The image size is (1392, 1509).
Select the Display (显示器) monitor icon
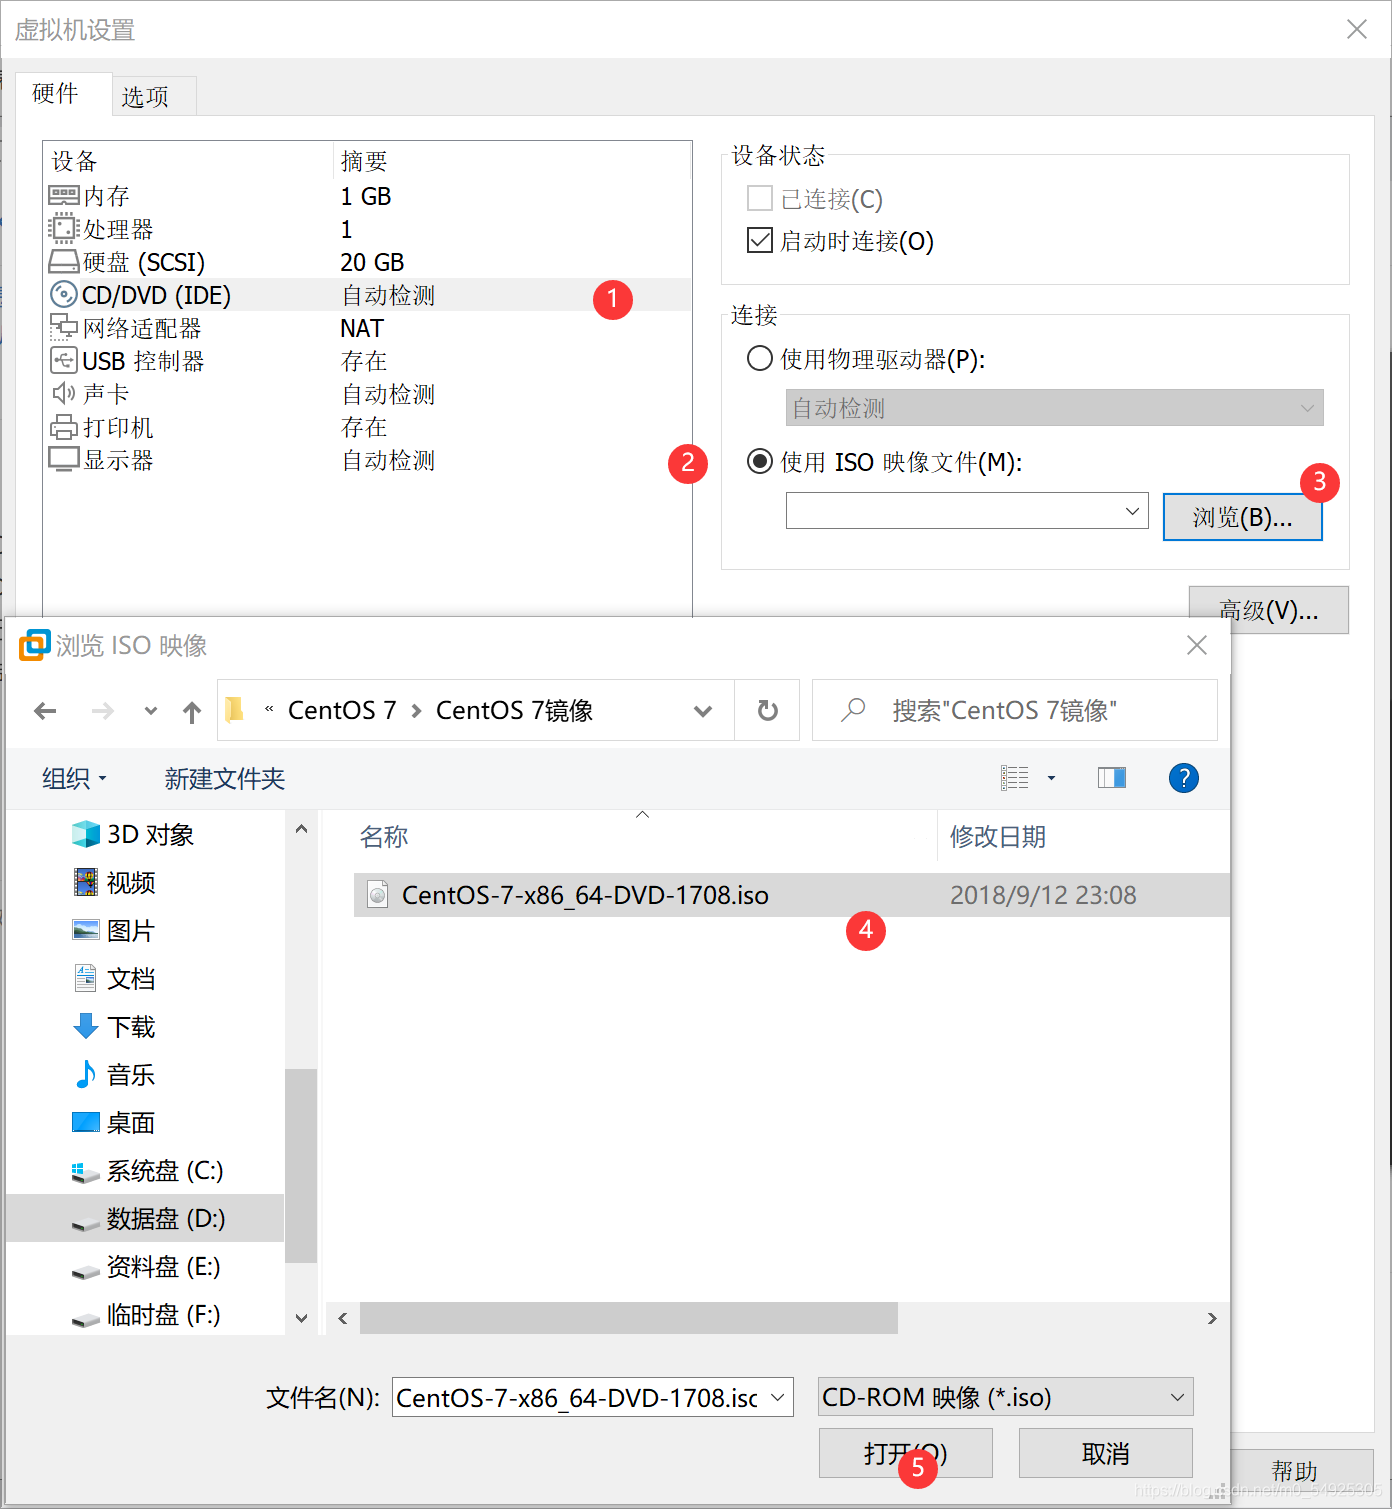tap(64, 460)
